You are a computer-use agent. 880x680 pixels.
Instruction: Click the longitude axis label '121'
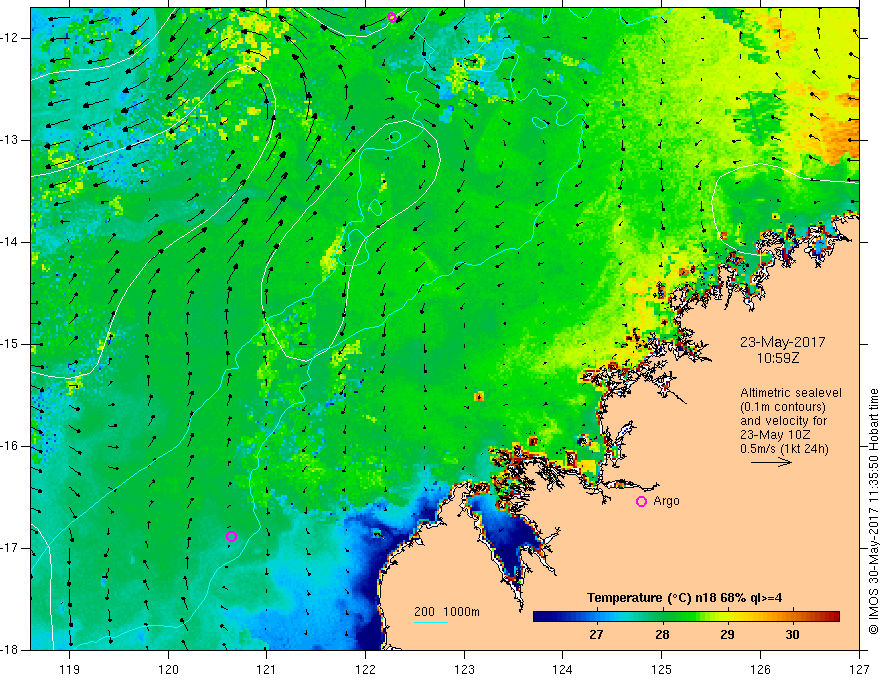pos(267,669)
